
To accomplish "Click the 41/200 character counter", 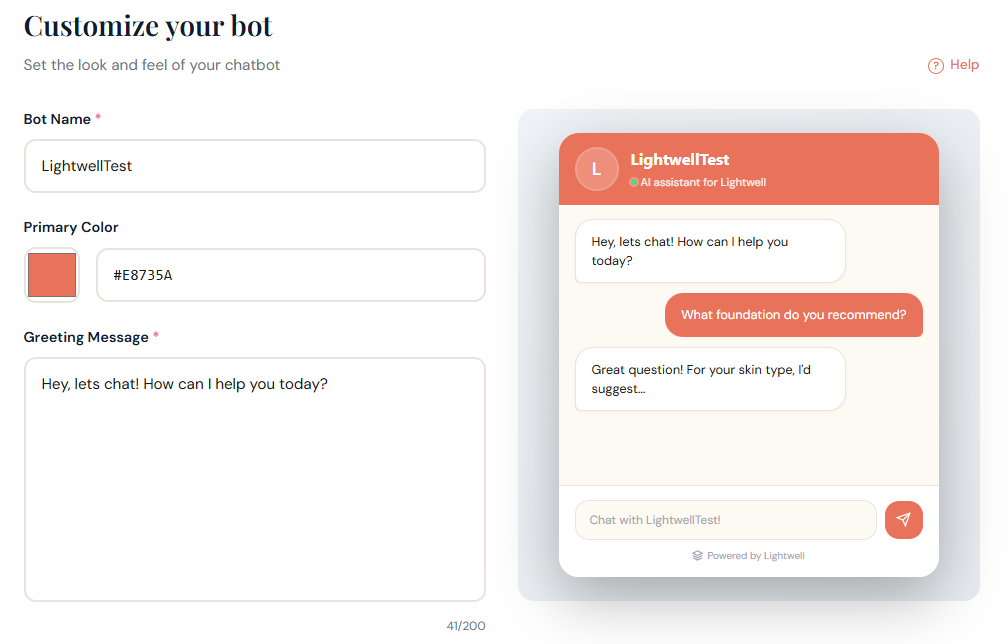I will coord(465,625).
